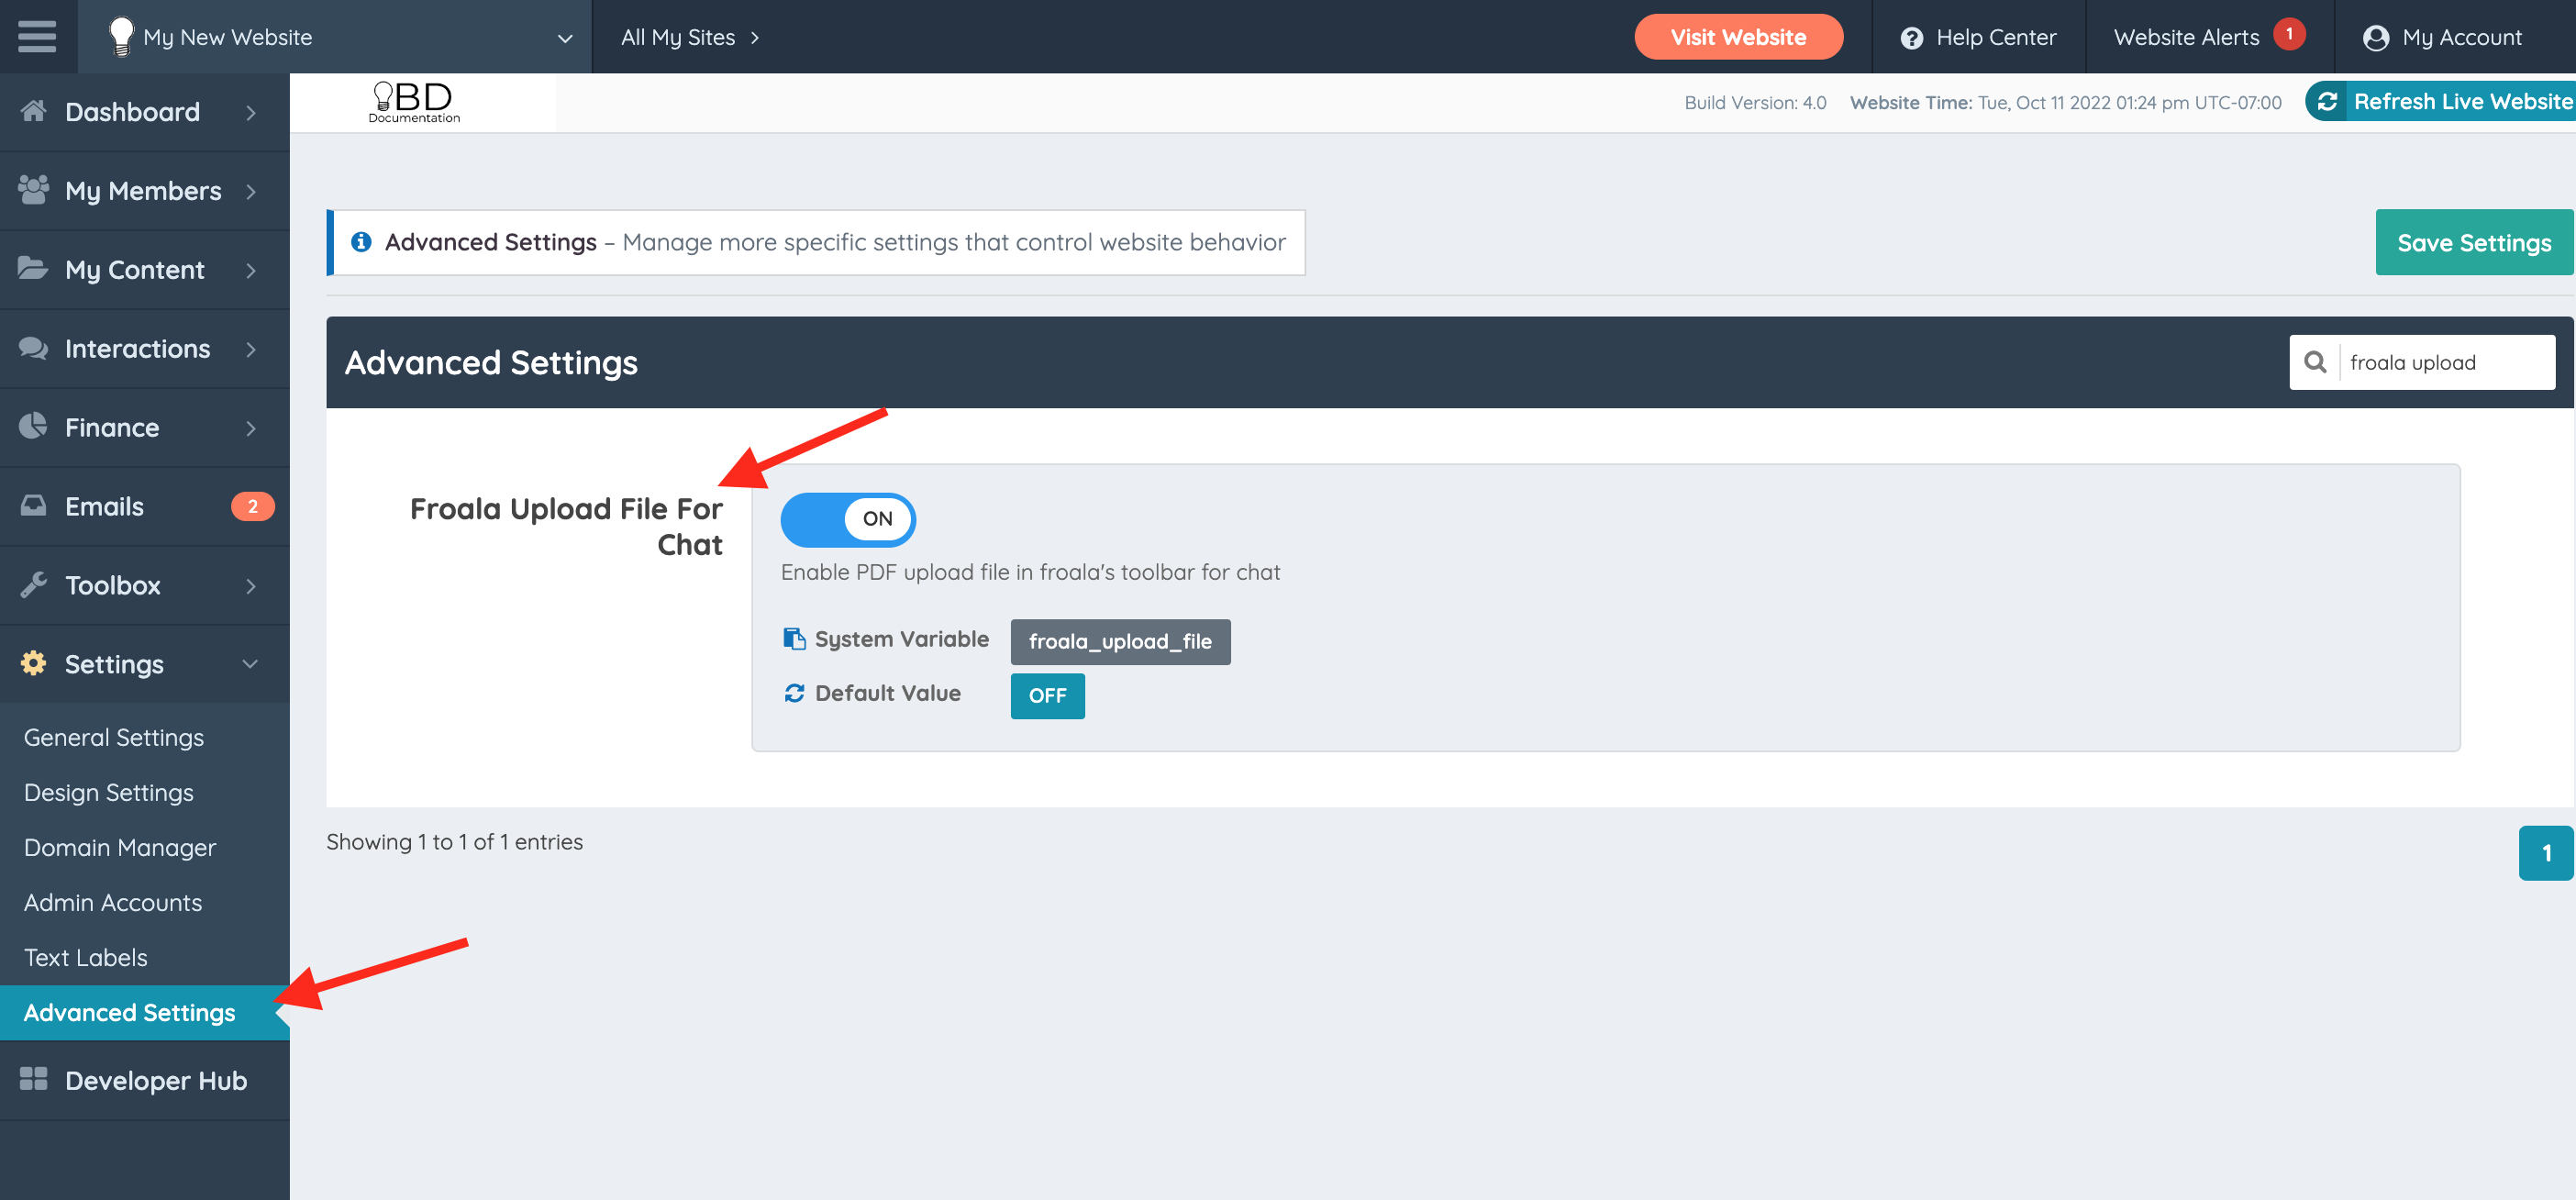Click the Save Settings button
2576x1200 pixels.
2473,242
